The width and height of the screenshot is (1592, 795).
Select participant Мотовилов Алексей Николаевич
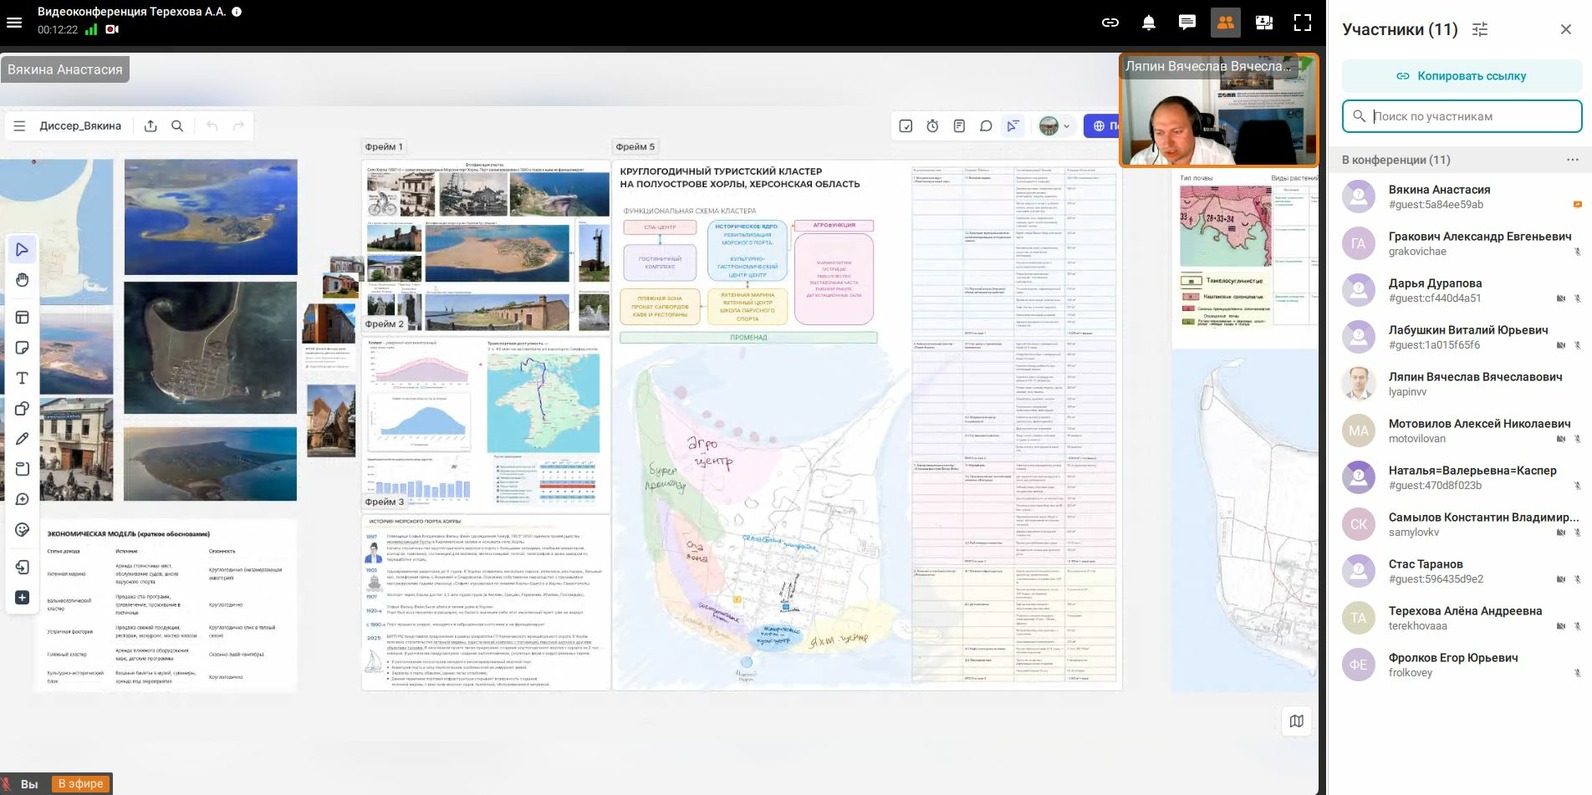click(1461, 431)
